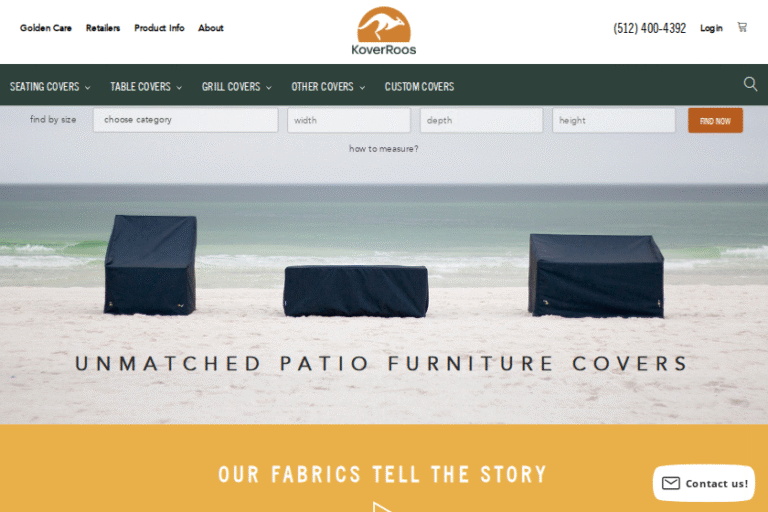The image size is (768, 512).
Task: Open the choose category selector
Action: tap(186, 120)
